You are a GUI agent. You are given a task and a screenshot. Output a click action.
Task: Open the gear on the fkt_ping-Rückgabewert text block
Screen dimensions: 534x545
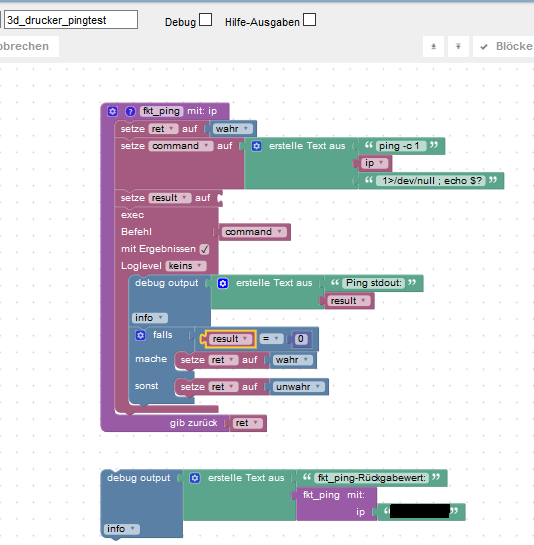click(x=195, y=478)
